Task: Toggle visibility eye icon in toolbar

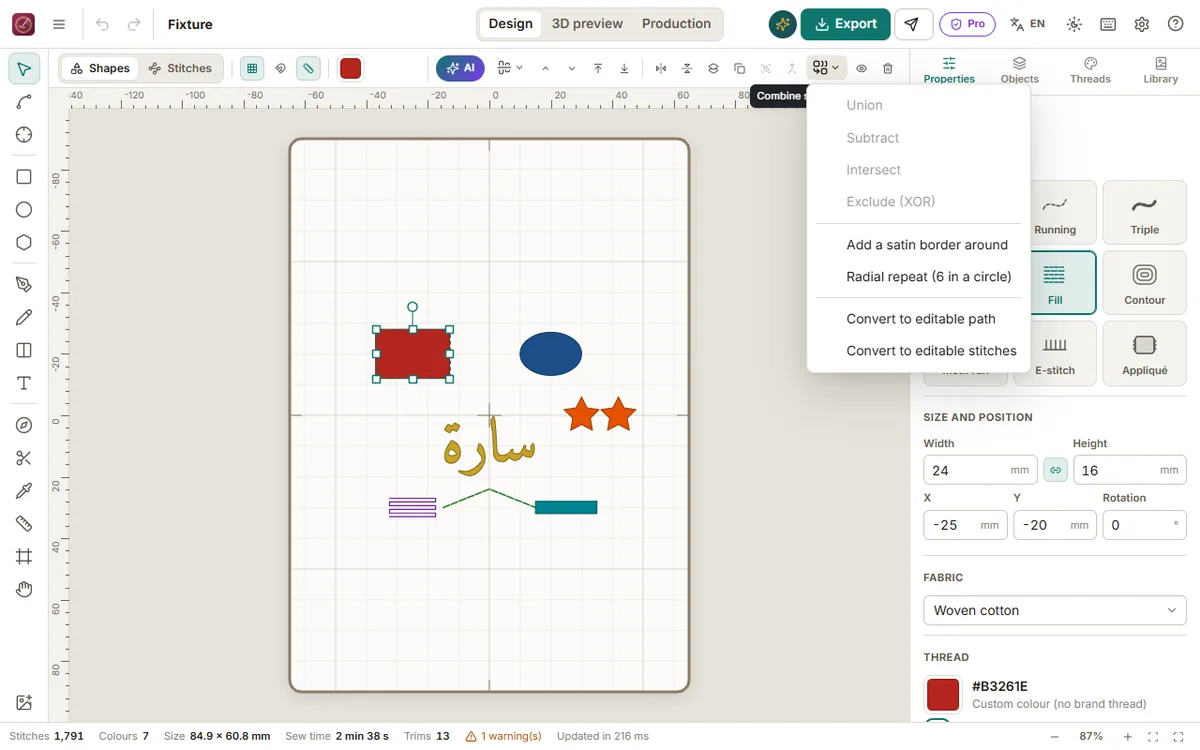Action: tap(861, 68)
